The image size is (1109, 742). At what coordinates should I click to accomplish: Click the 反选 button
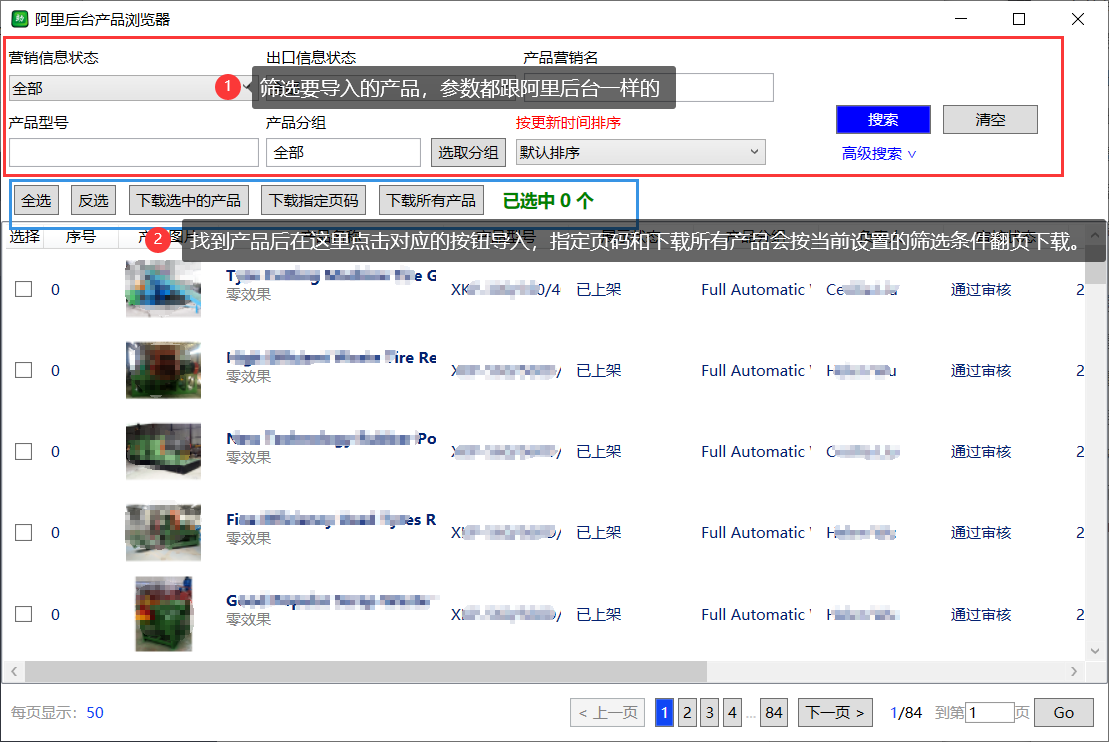(93, 200)
